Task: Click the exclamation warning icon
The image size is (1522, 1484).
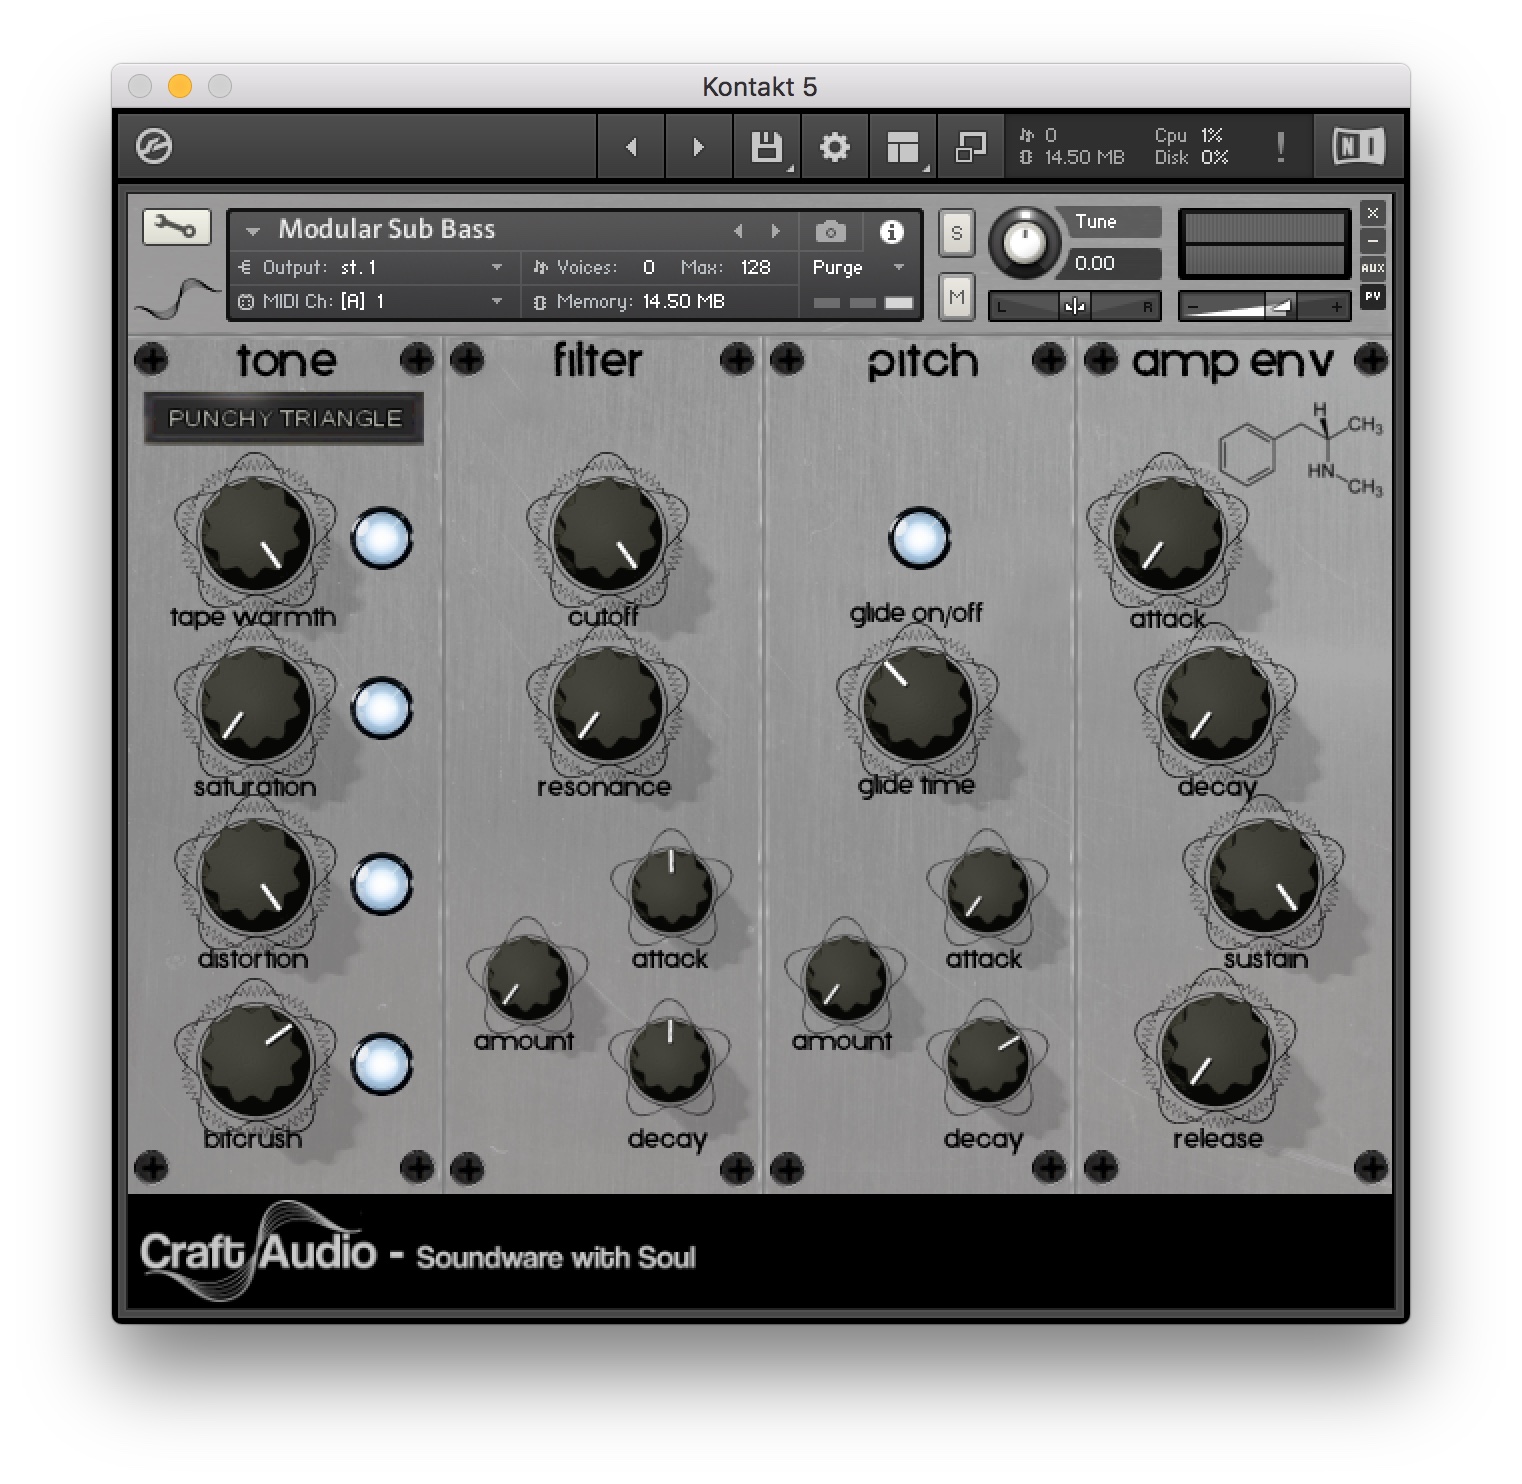Action: coord(1281,146)
